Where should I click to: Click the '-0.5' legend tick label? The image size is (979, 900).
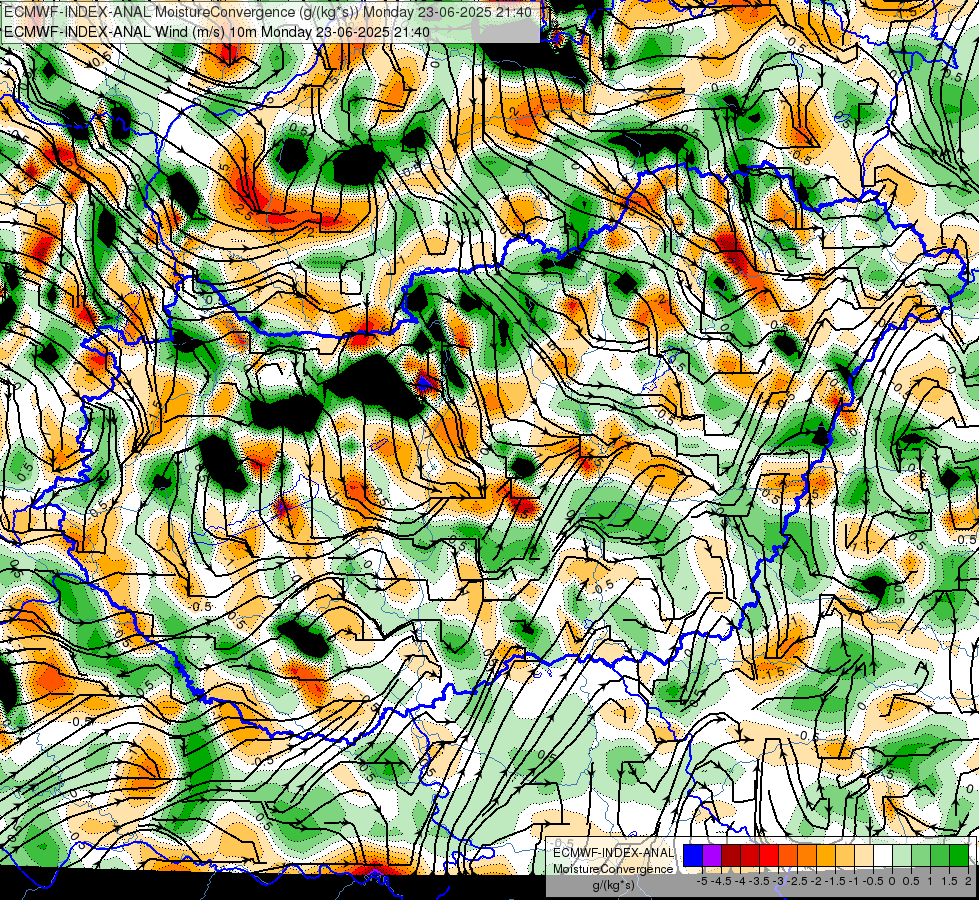point(873,881)
